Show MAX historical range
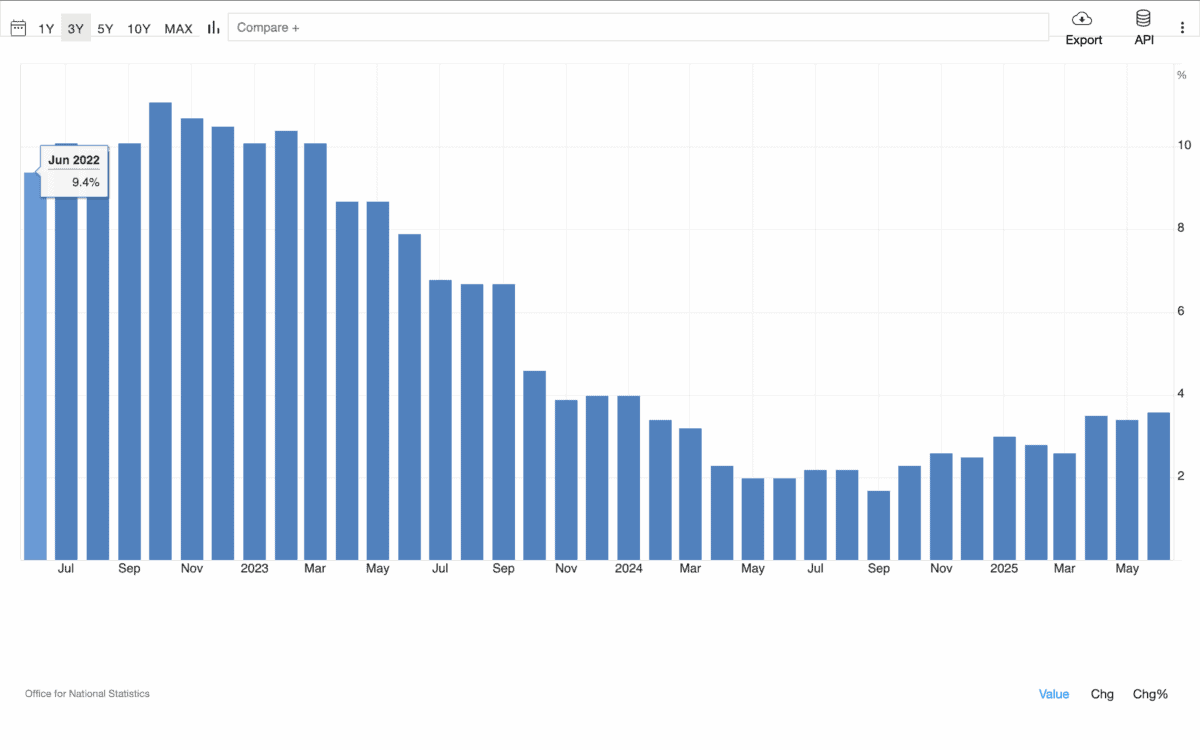 tap(178, 28)
